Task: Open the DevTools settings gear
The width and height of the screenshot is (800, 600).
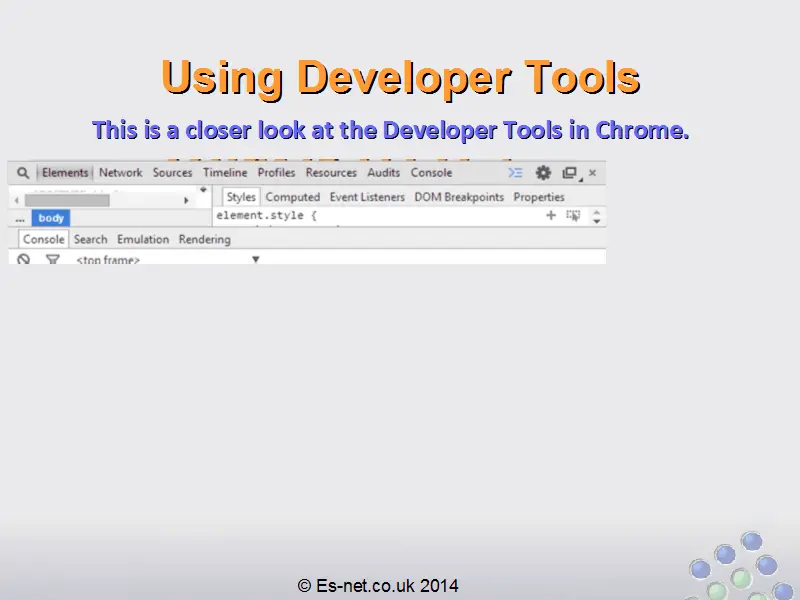Action: 543,173
